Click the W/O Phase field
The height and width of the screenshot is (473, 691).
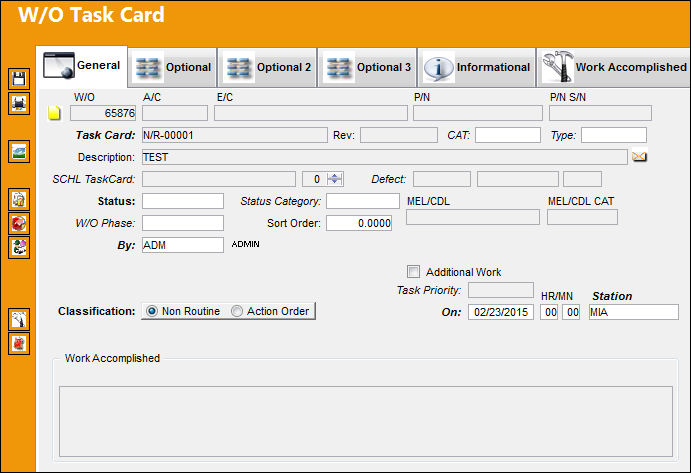click(183, 223)
